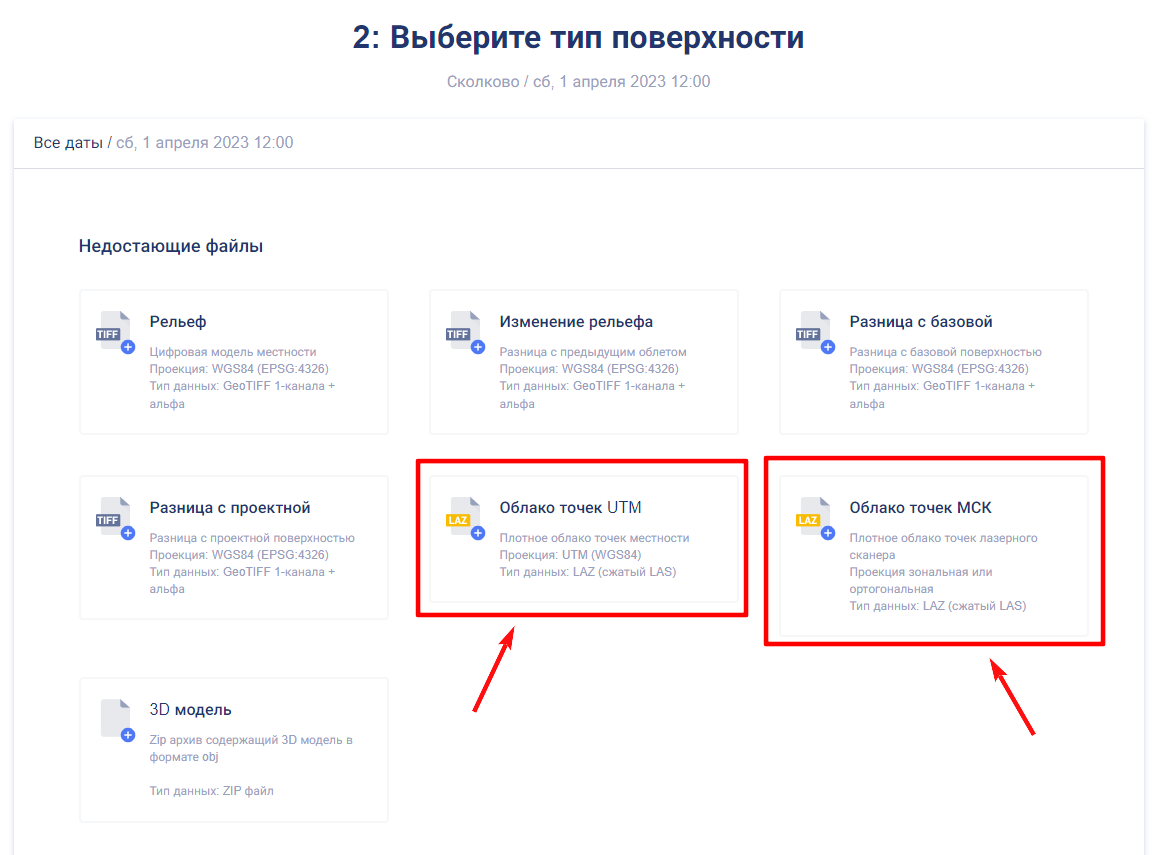Open the Все даты breadcrumb link
Image resolution: width=1158 pixels, height=855 pixels.
pyautogui.click(x=68, y=143)
